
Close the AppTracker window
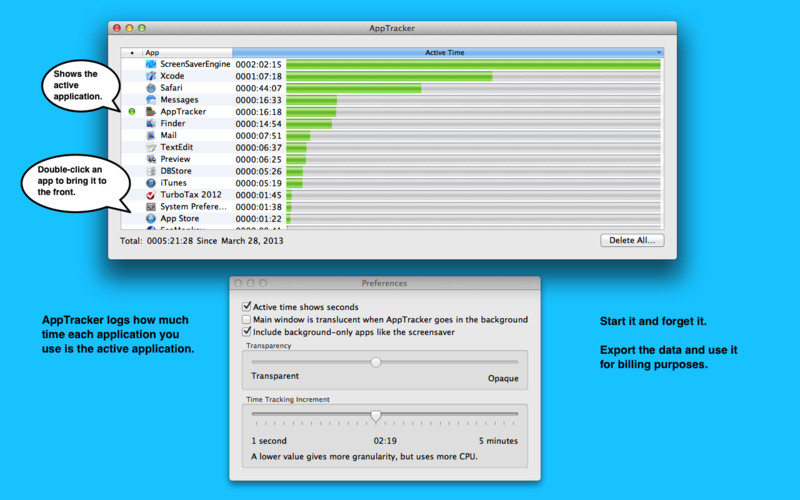117,28
